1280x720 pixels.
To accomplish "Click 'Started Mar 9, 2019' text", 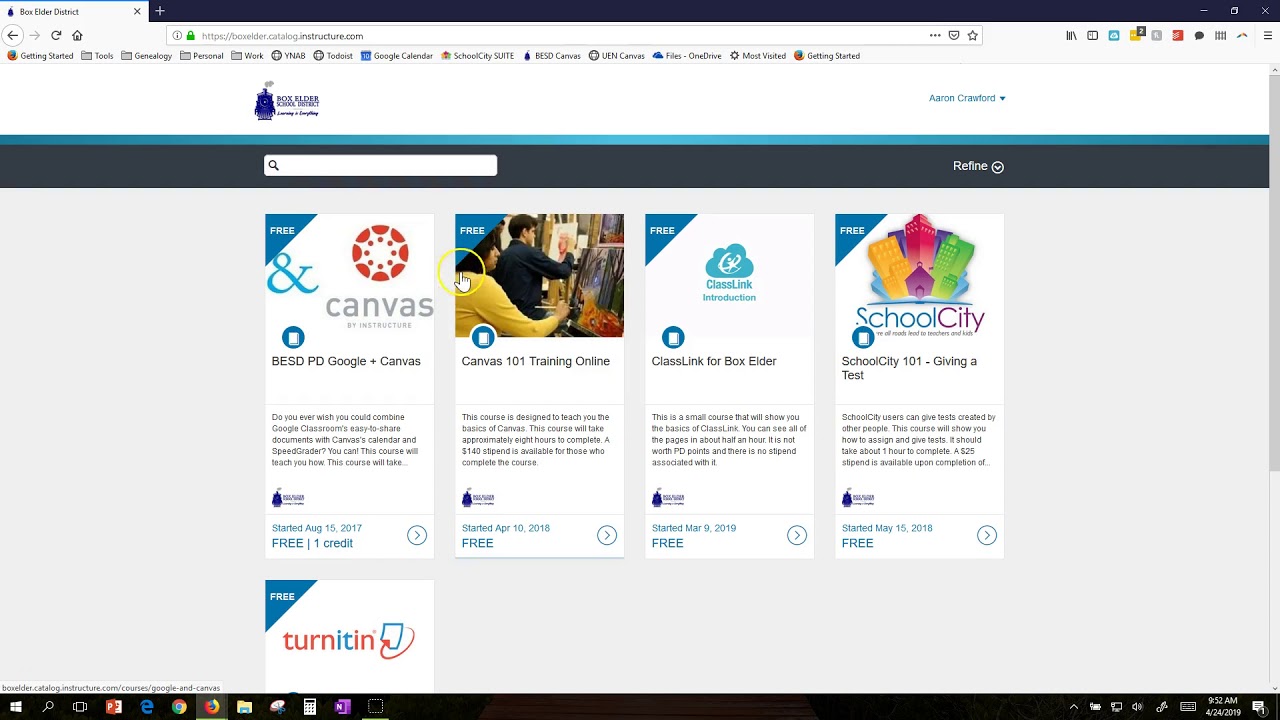I will (693, 528).
